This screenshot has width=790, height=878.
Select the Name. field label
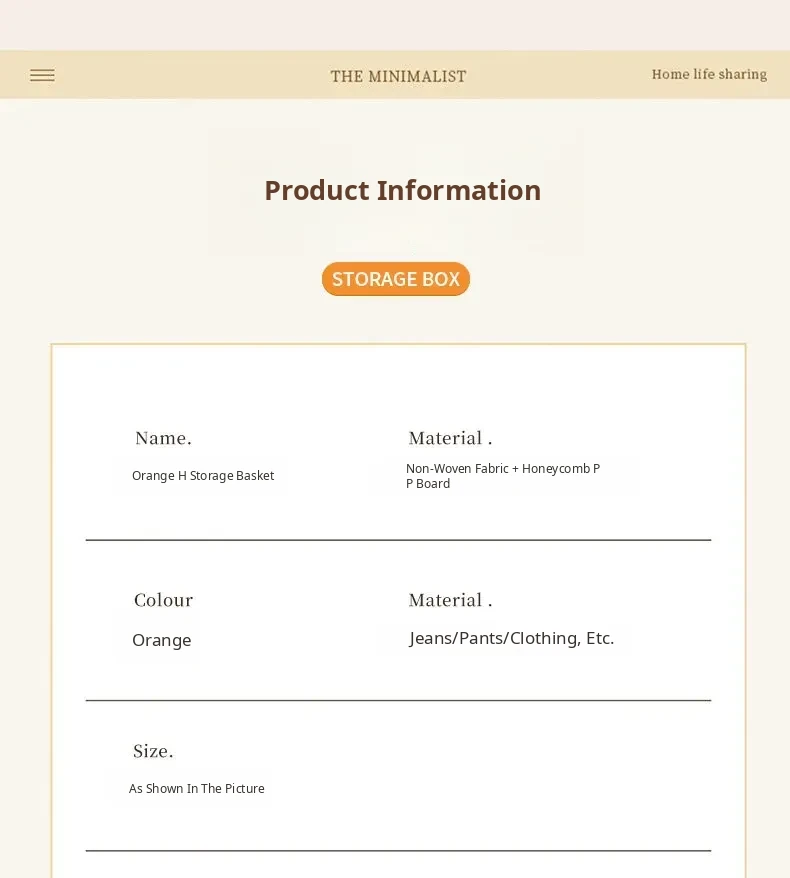click(163, 438)
